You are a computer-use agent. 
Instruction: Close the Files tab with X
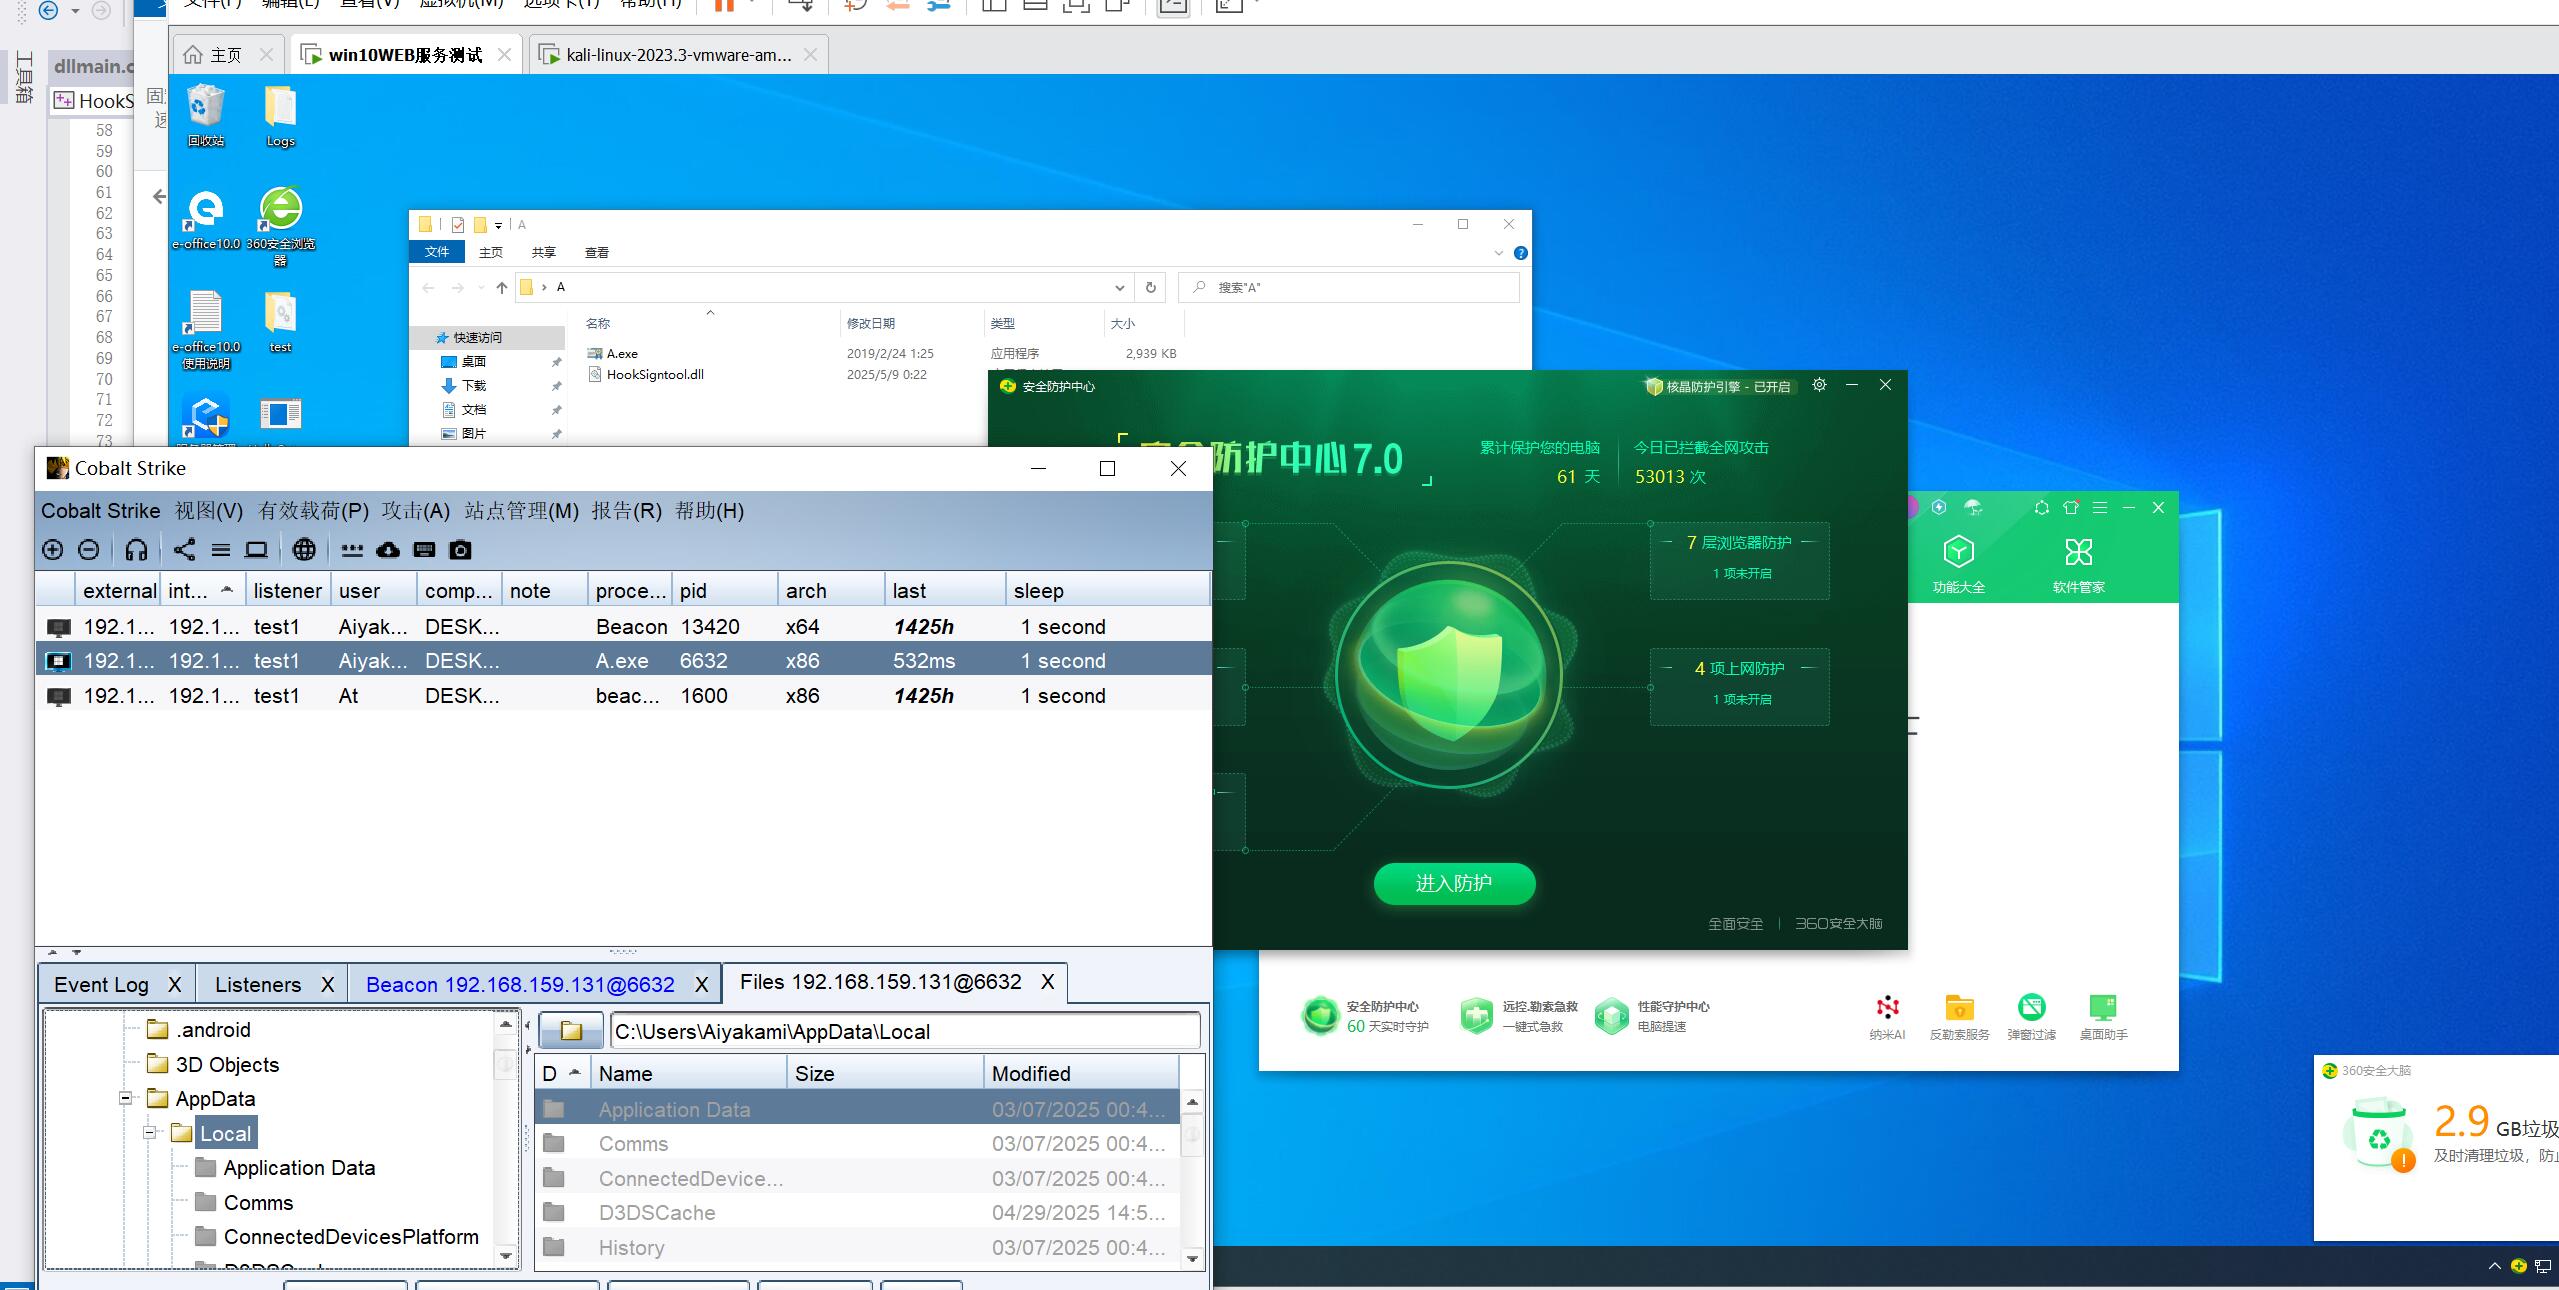[1047, 982]
